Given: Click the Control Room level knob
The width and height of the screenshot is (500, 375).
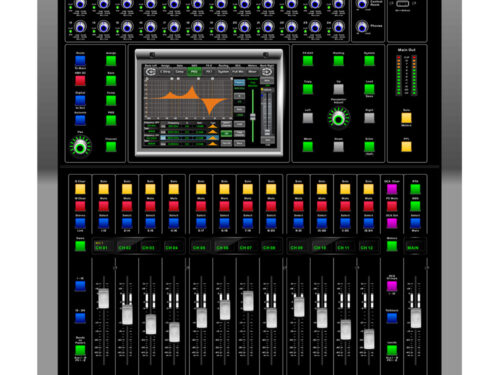Looking at the screenshot, I should pos(362,4).
